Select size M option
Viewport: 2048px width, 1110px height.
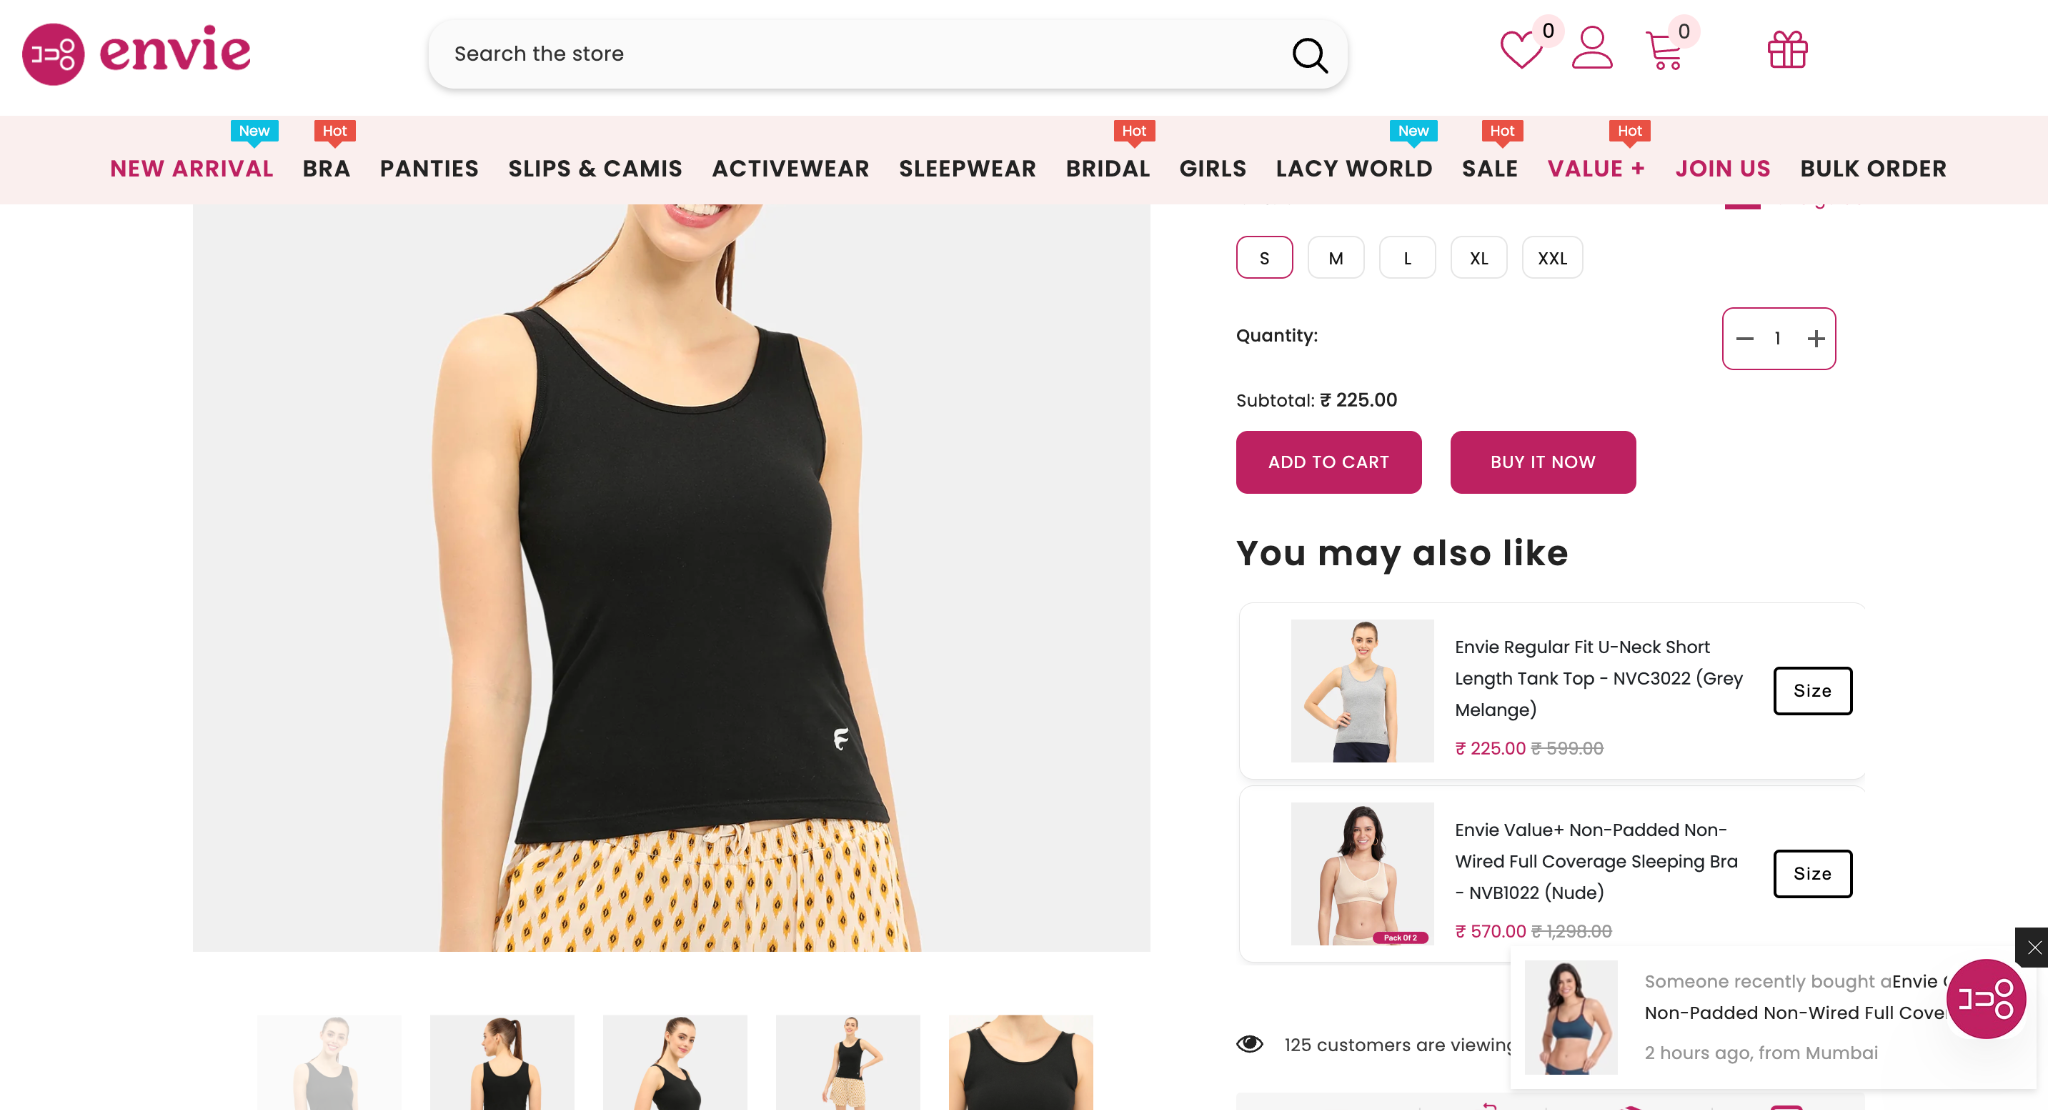tap(1336, 258)
